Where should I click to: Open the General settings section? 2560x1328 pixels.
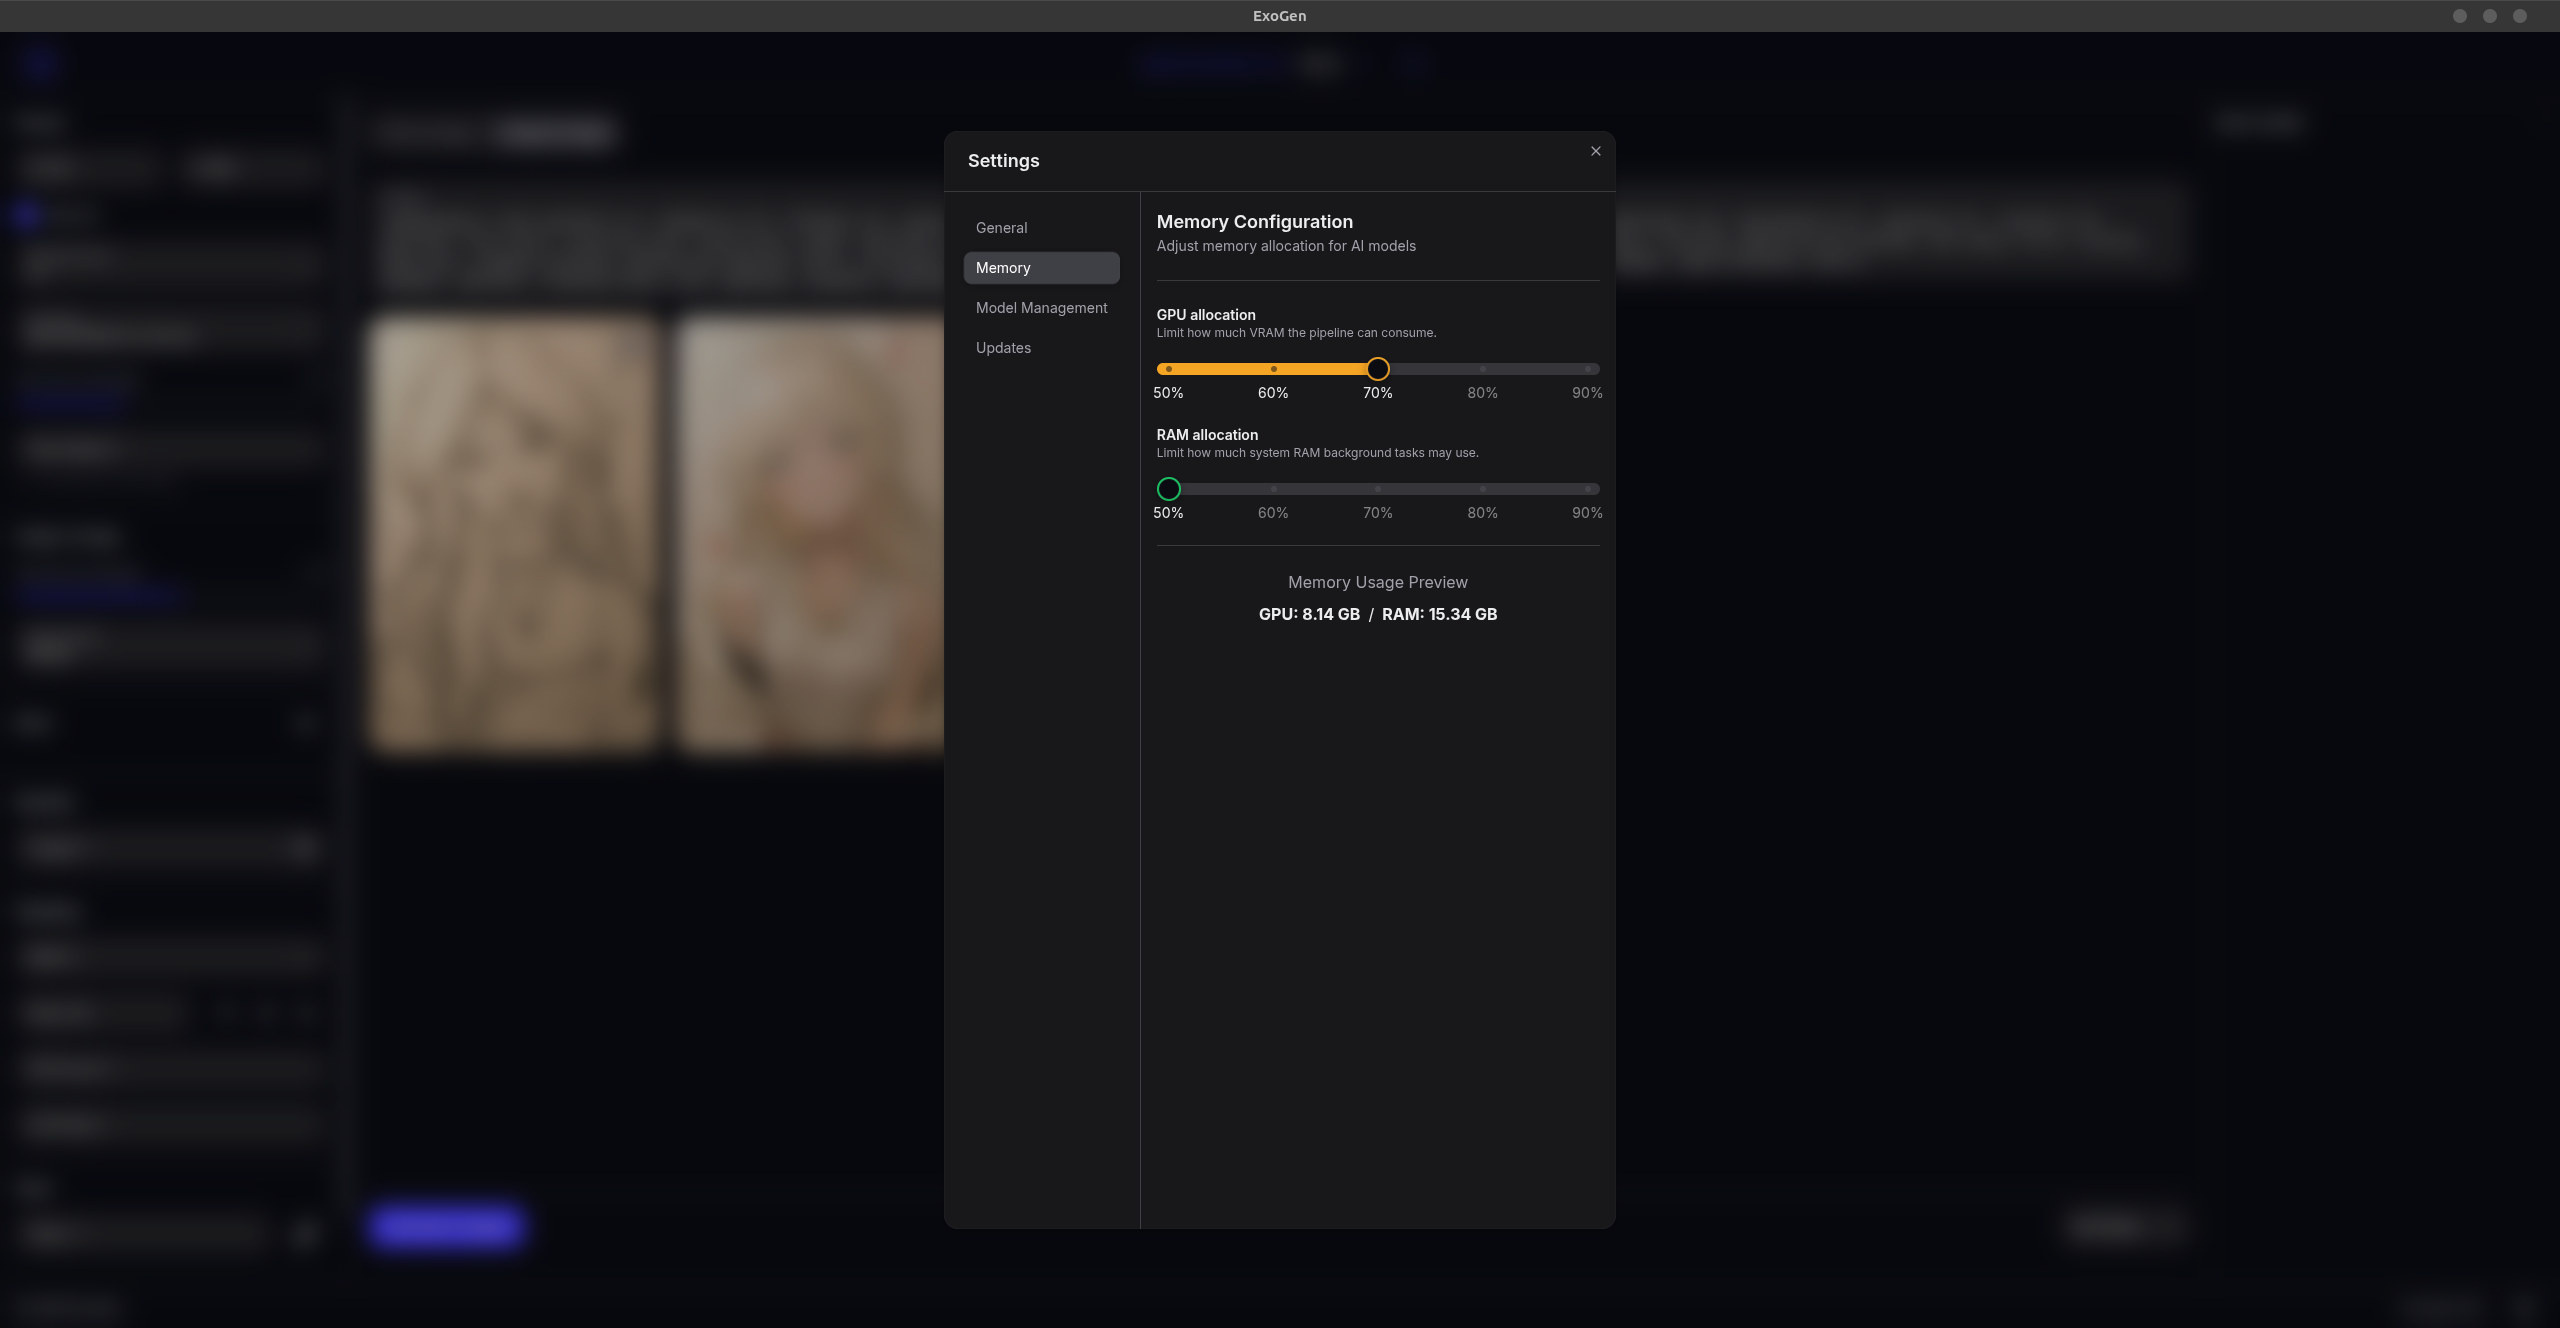pos(1001,227)
